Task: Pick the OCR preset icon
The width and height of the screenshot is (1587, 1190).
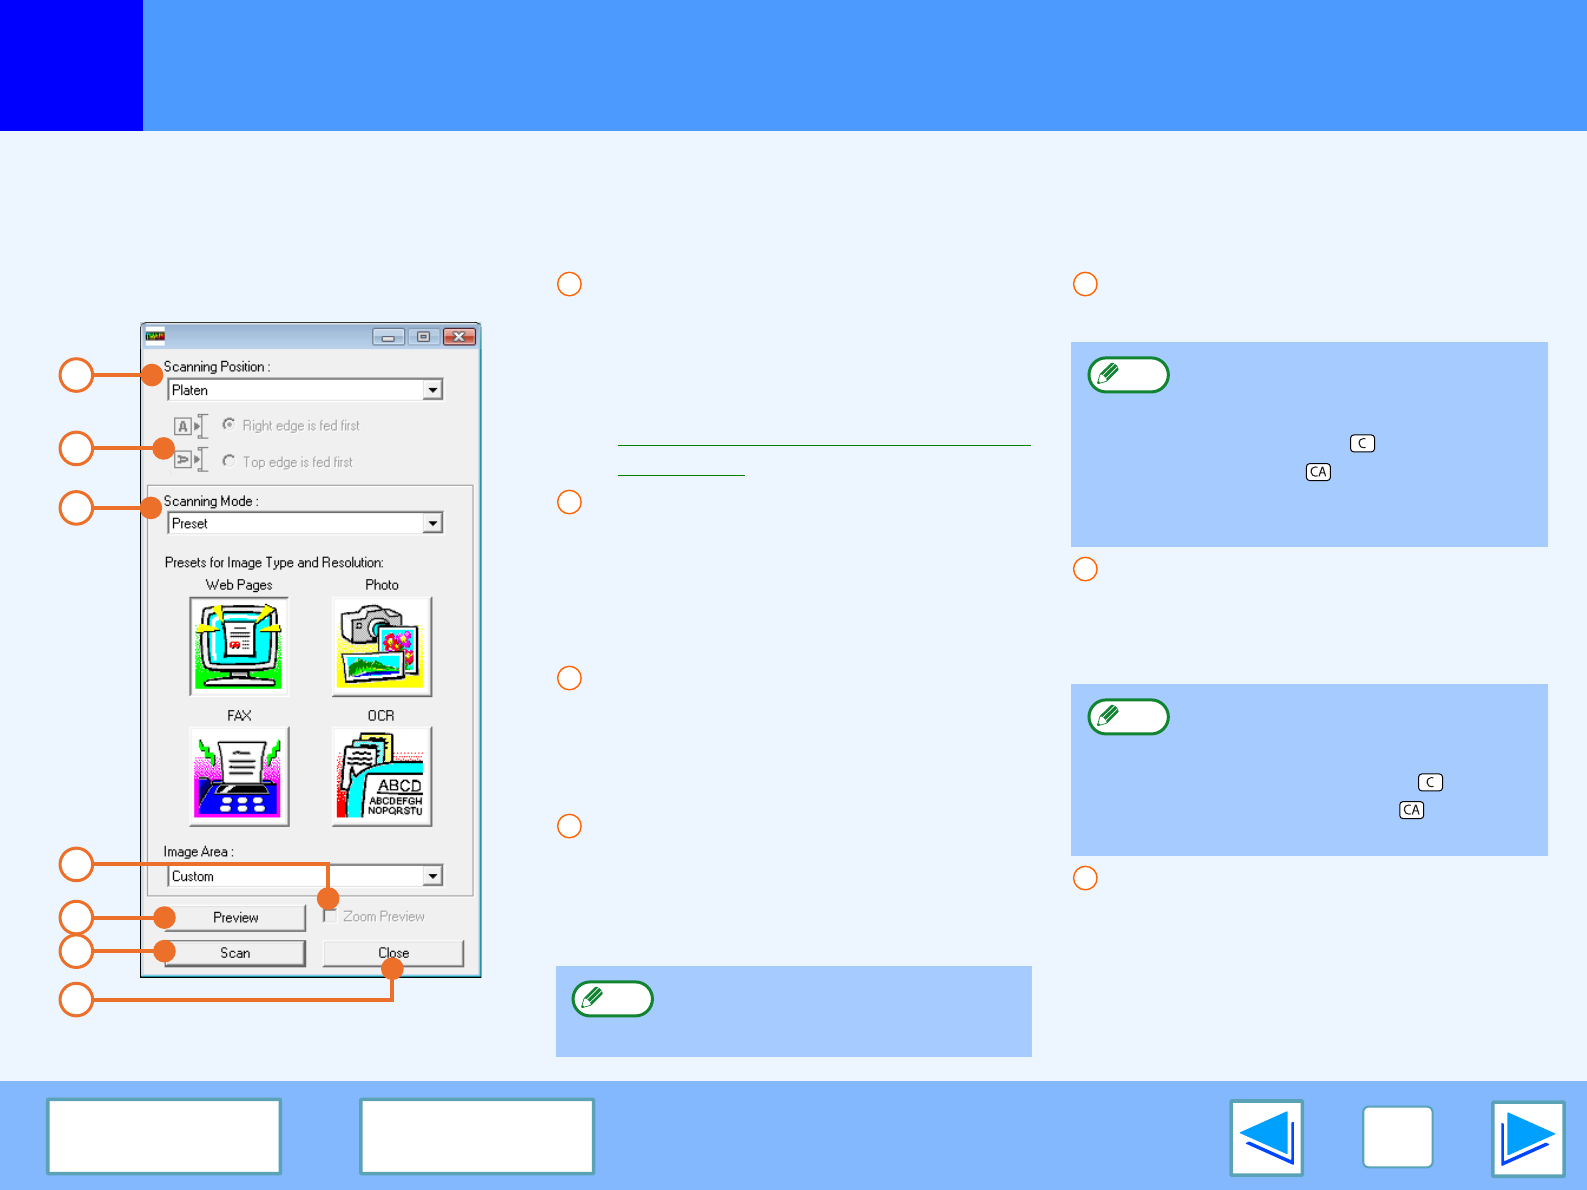Action: [382, 776]
